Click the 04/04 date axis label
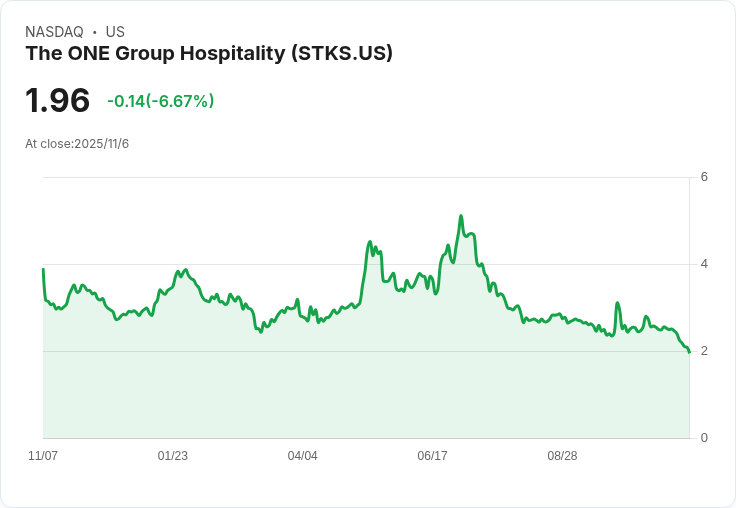This screenshot has height=508, width=736. pos(303,456)
